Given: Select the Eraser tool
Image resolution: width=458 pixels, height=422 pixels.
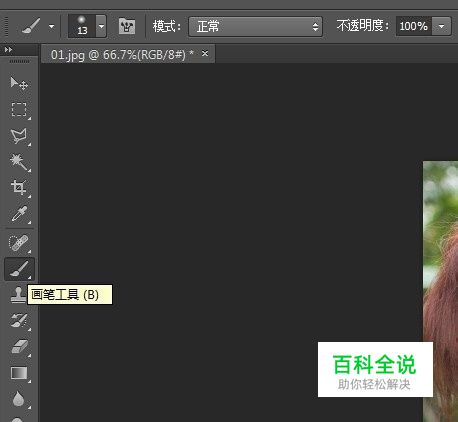Looking at the screenshot, I should [19, 347].
